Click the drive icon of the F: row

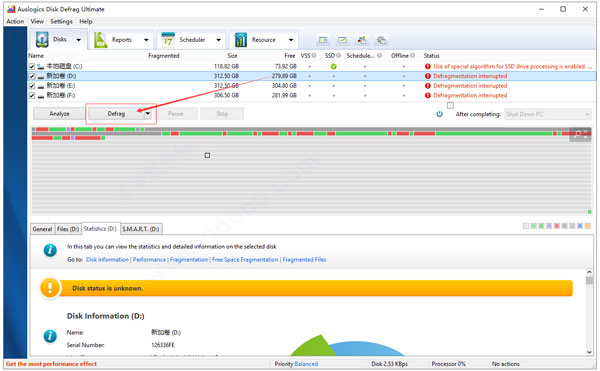[41, 96]
